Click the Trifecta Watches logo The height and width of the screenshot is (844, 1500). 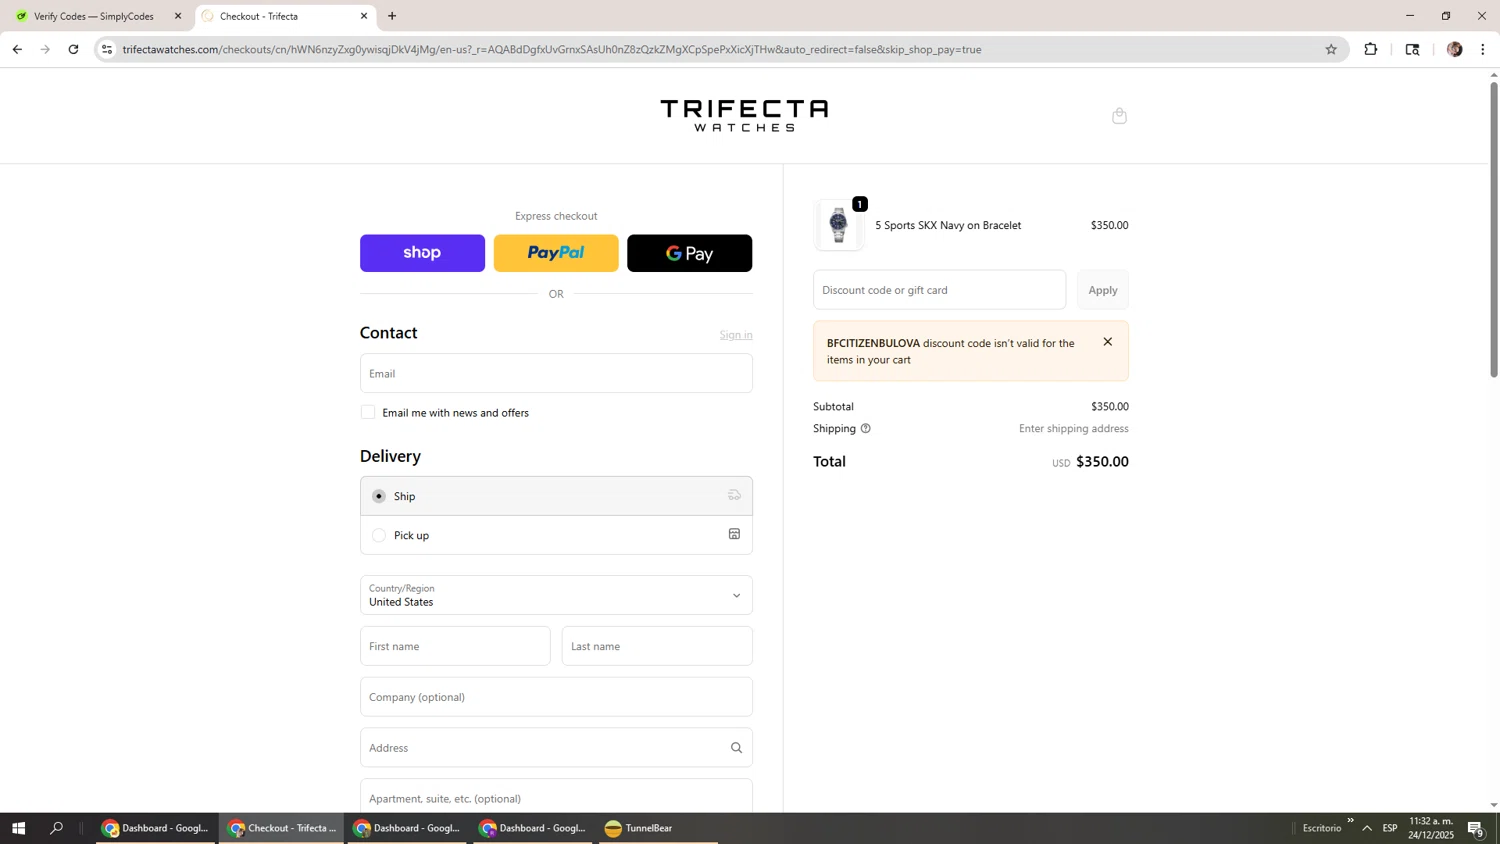(x=744, y=115)
